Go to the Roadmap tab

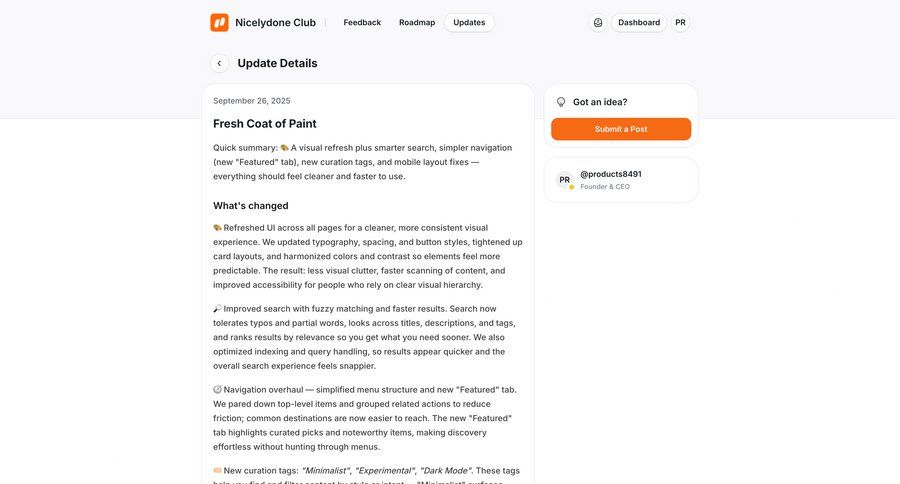click(417, 22)
